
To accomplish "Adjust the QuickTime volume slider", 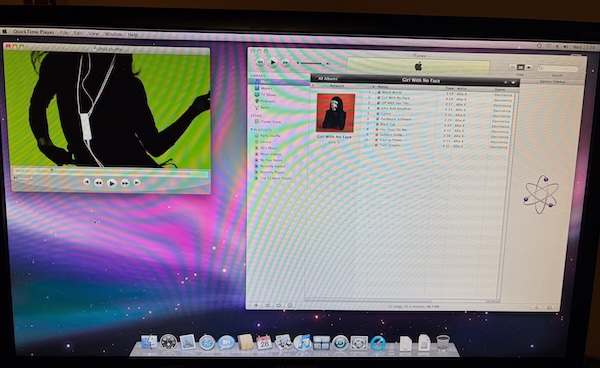I will coord(24,178).
